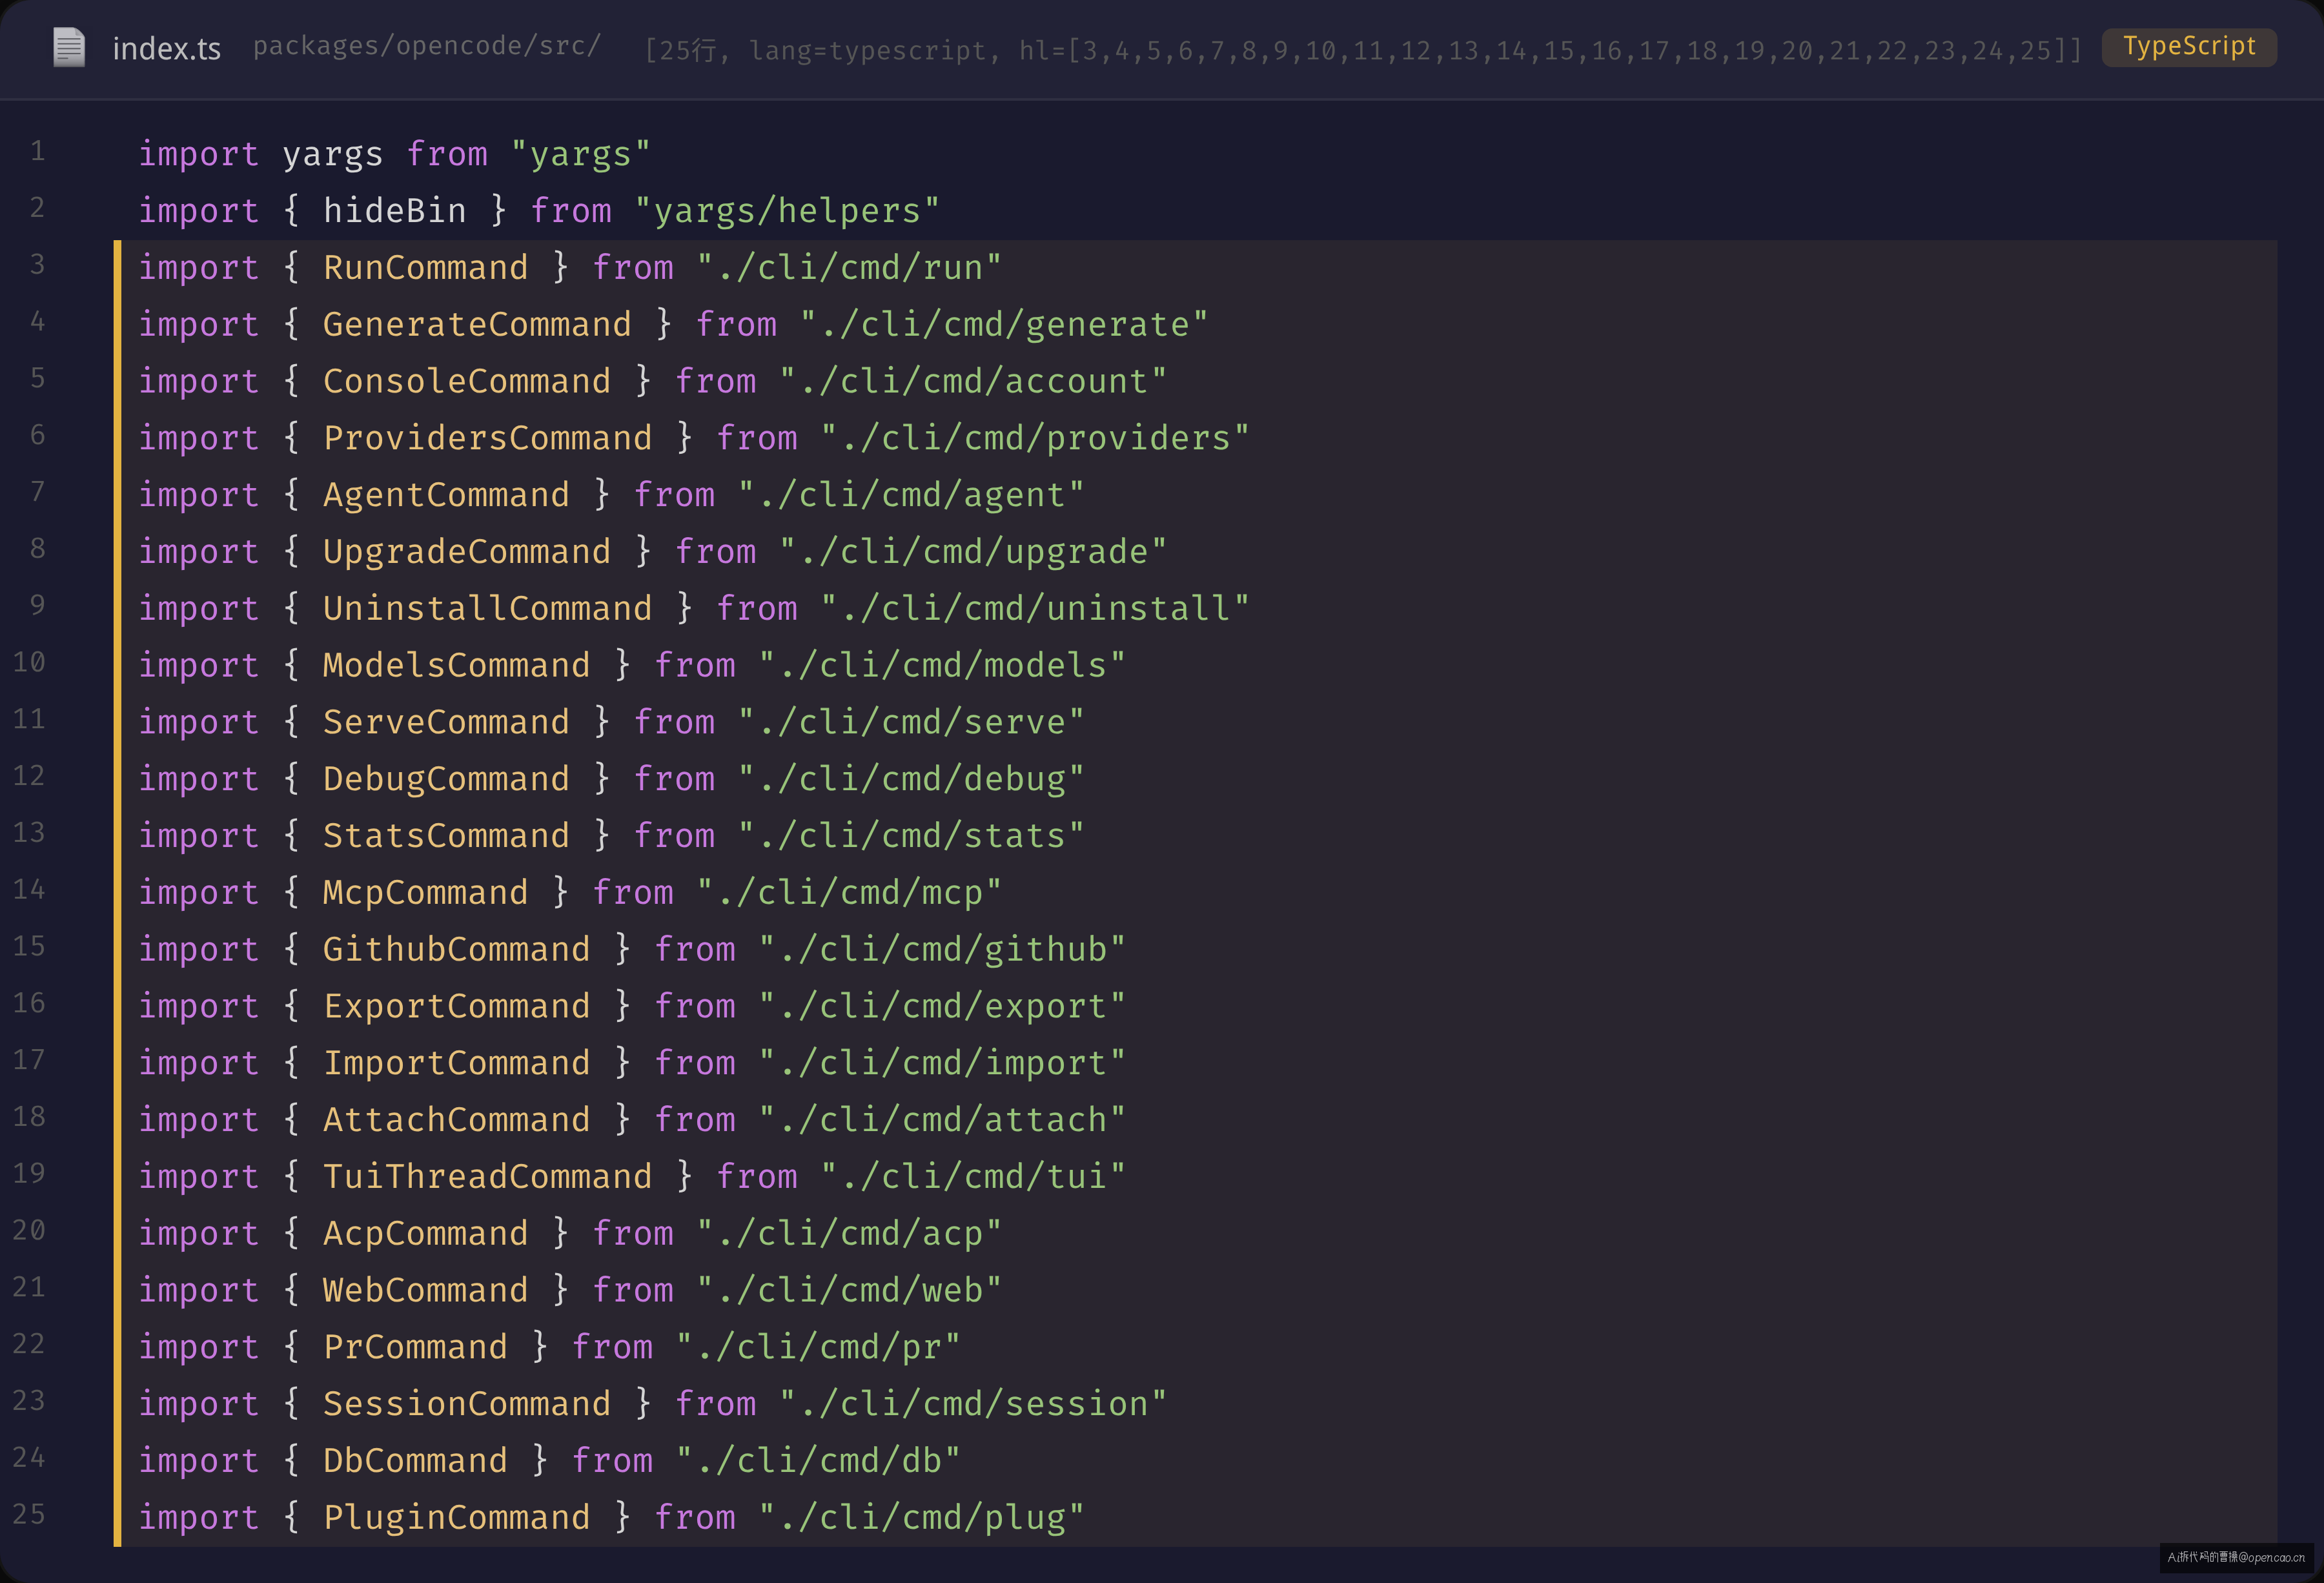The image size is (2324, 1583).
Task: Select the PrCommand identifier
Action: point(415,1347)
